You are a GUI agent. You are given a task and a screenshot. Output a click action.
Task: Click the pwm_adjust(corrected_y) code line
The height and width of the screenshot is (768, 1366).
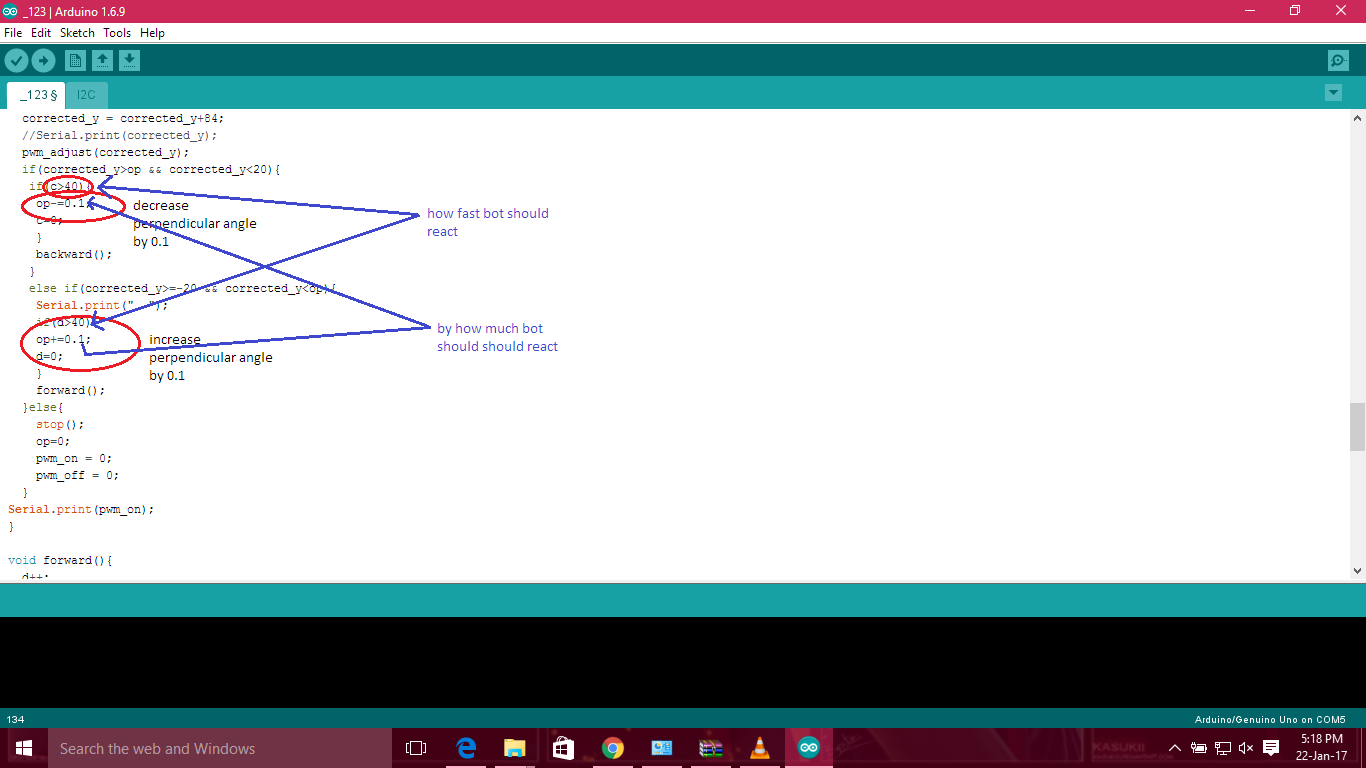105,152
